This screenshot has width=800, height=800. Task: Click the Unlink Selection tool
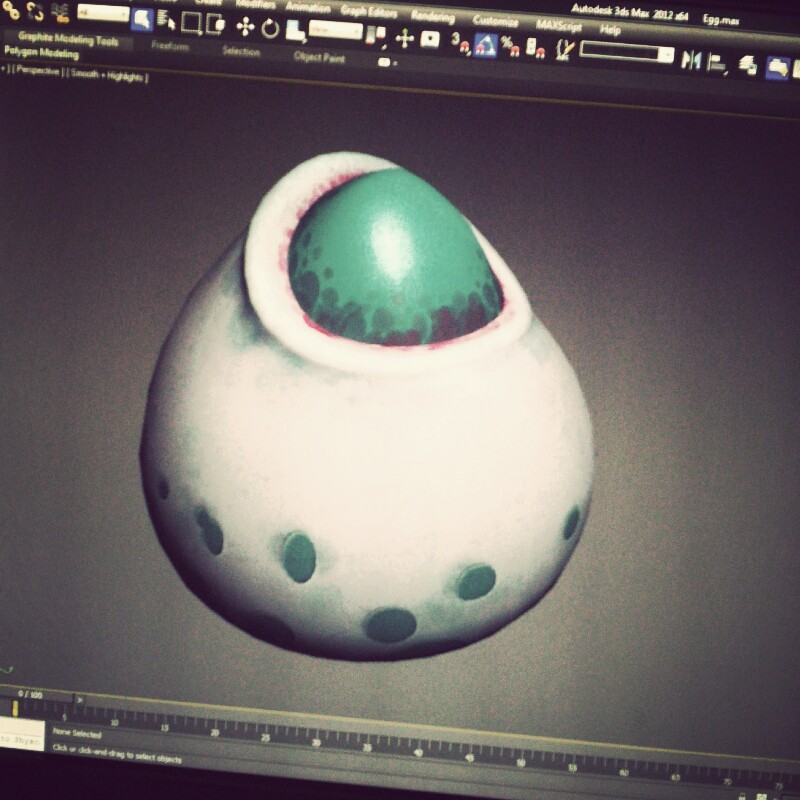[35, 11]
